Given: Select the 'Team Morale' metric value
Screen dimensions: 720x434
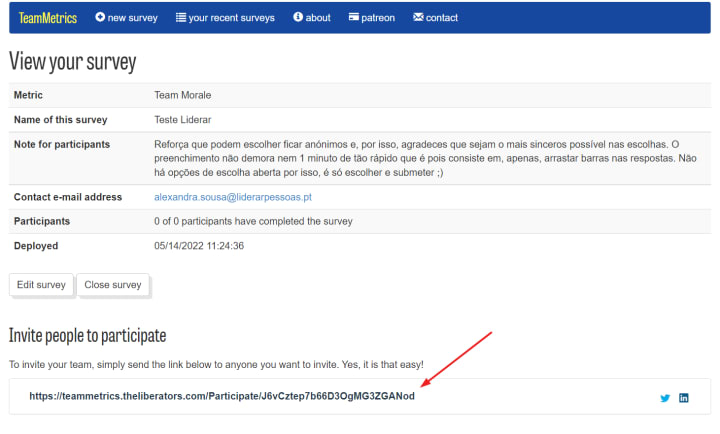Looking at the screenshot, I should tap(183, 95).
